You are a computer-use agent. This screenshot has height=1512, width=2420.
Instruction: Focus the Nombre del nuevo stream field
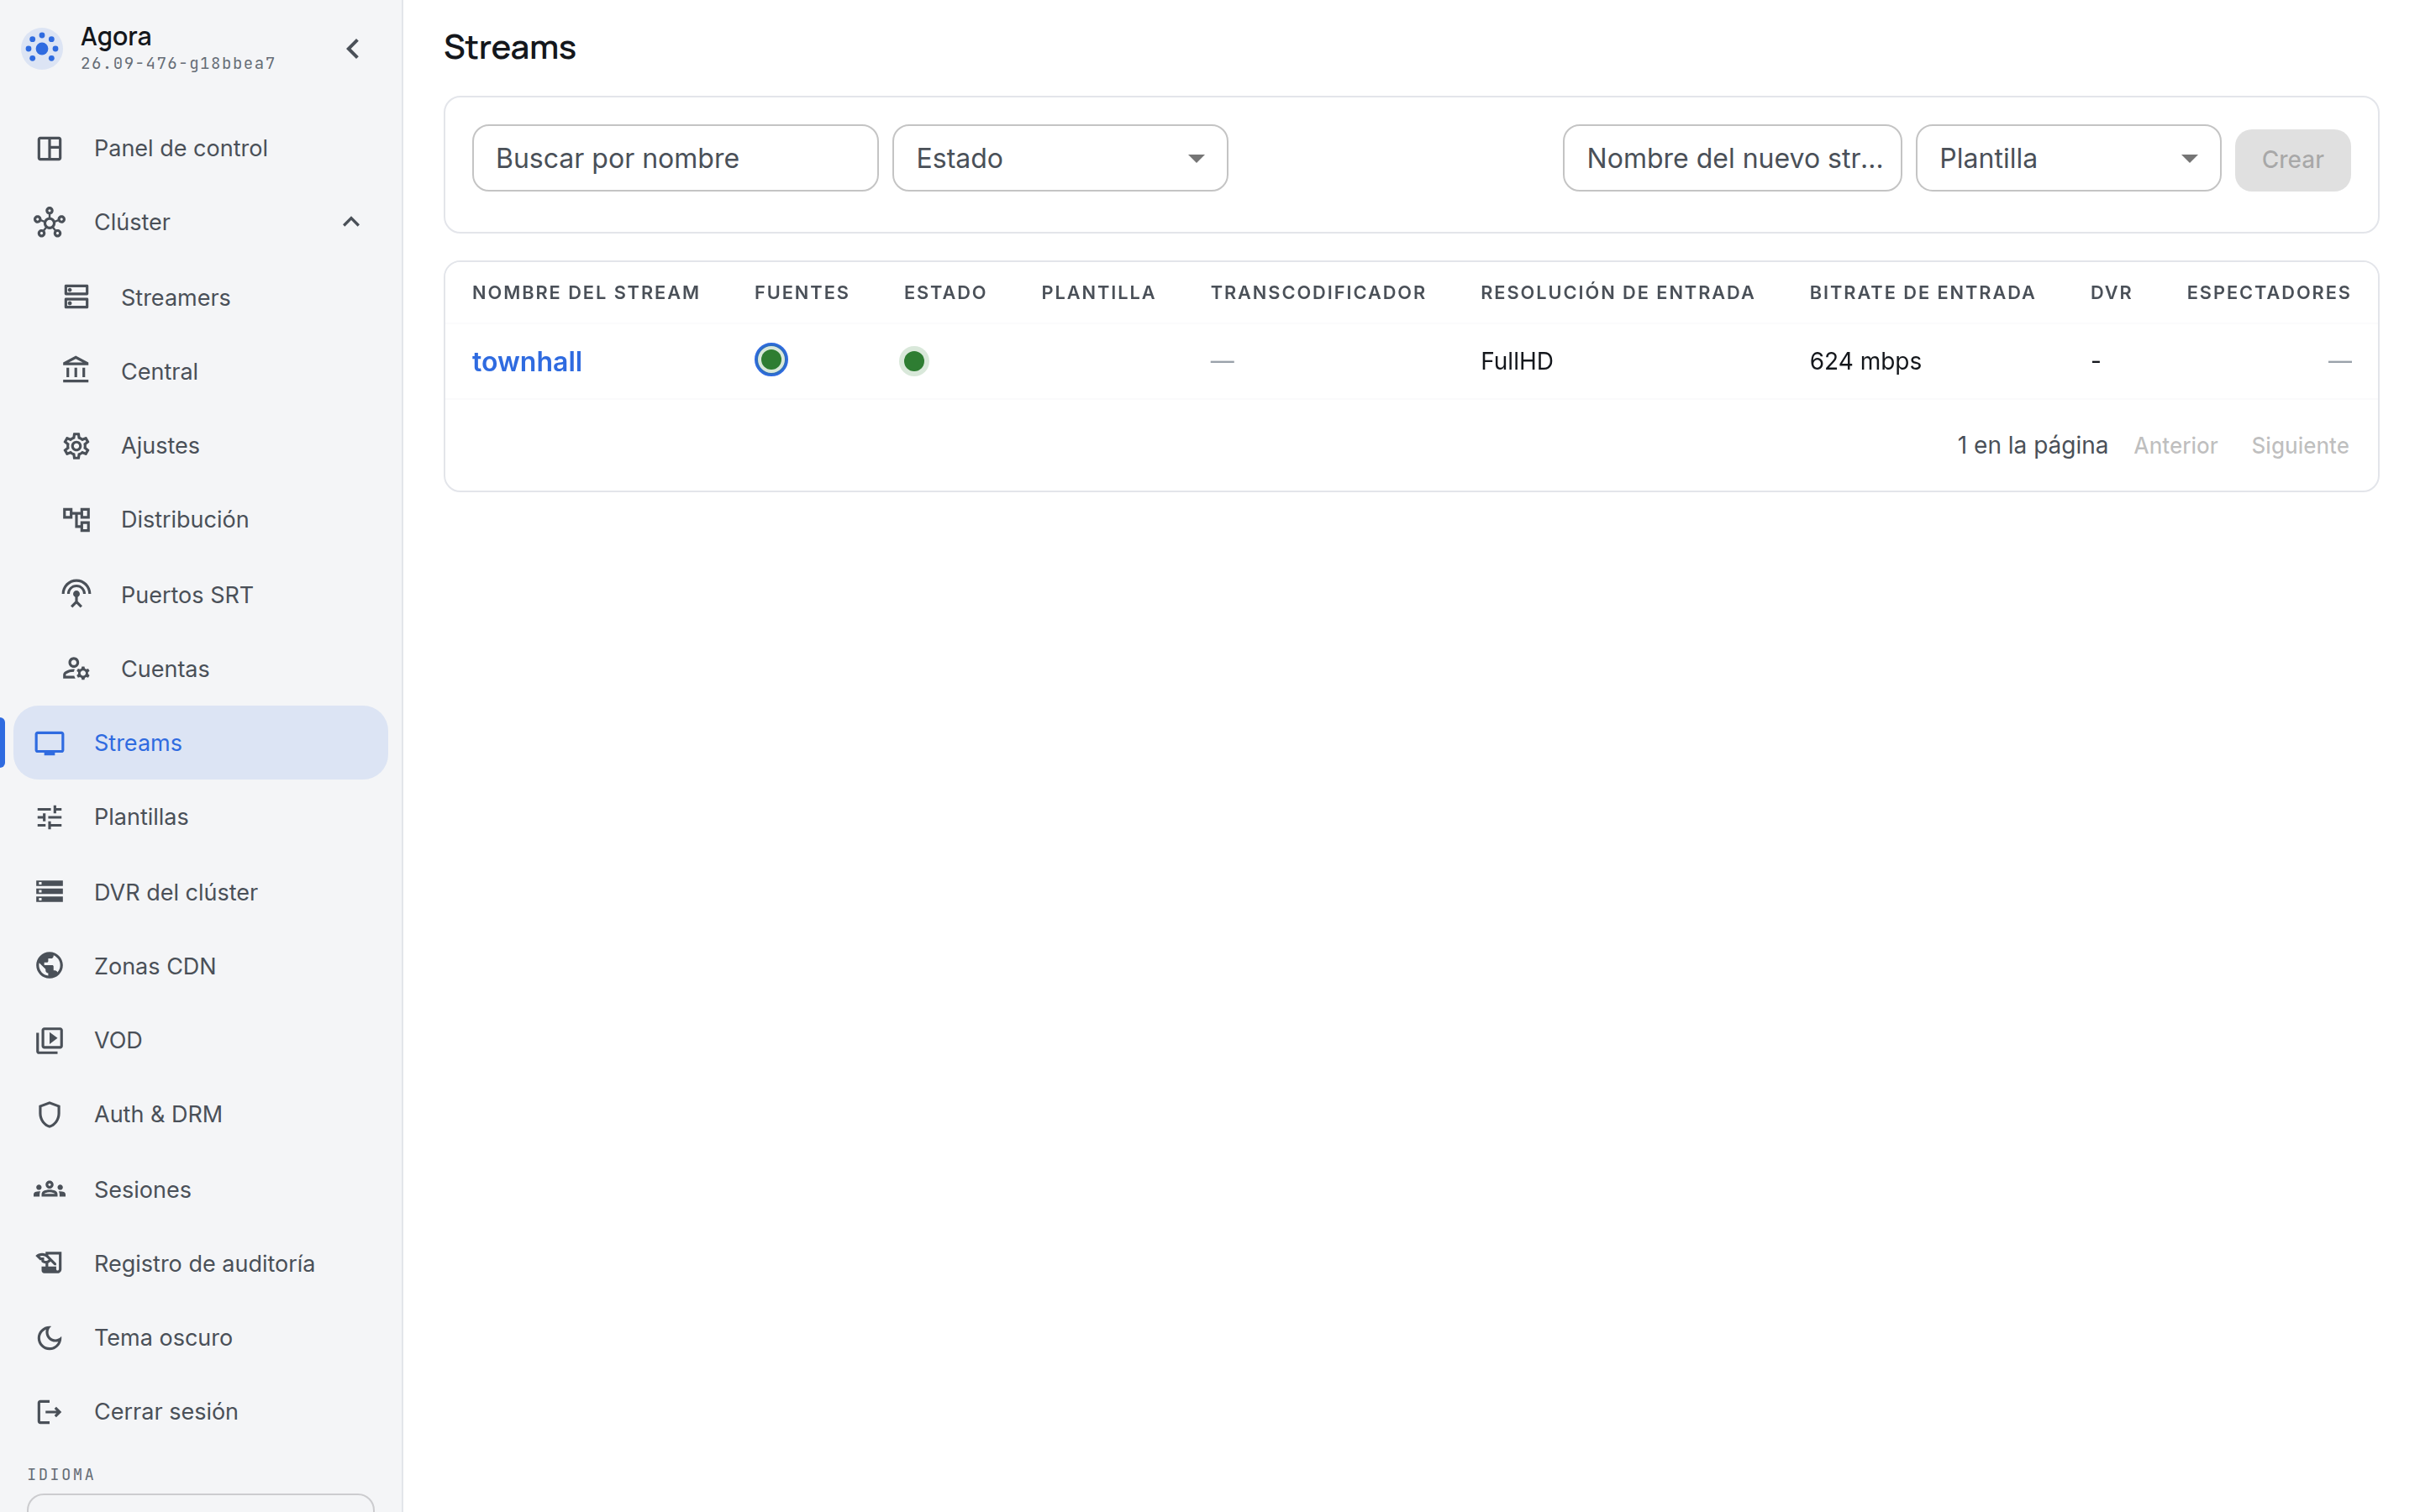pos(1732,158)
